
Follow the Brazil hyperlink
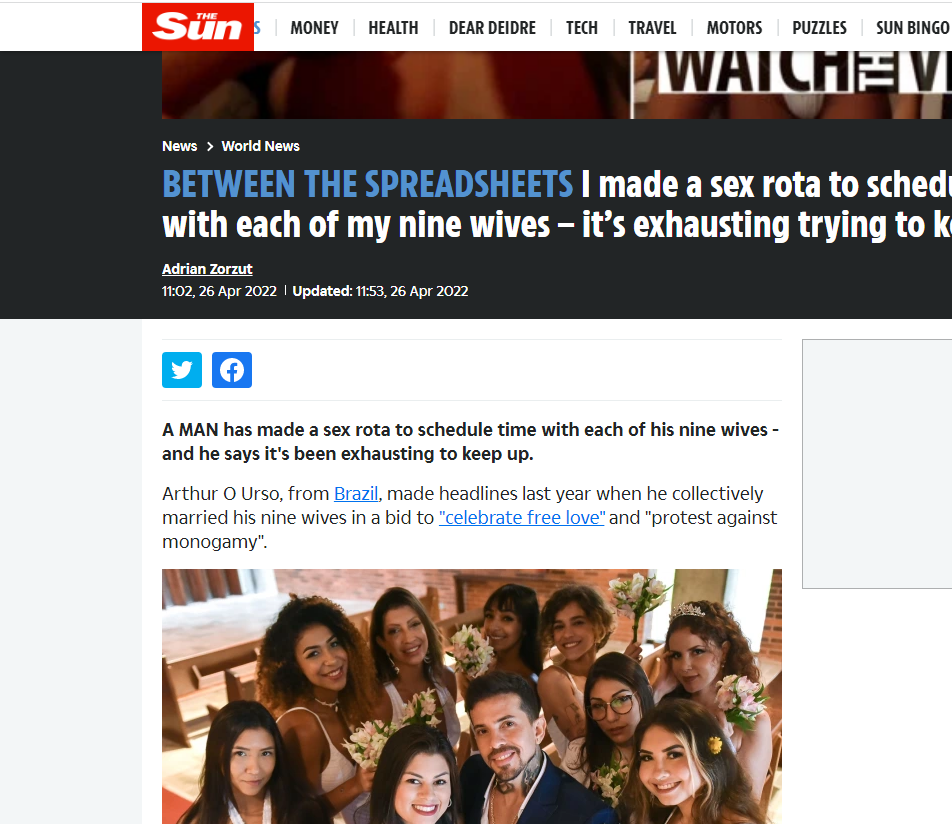pos(356,494)
